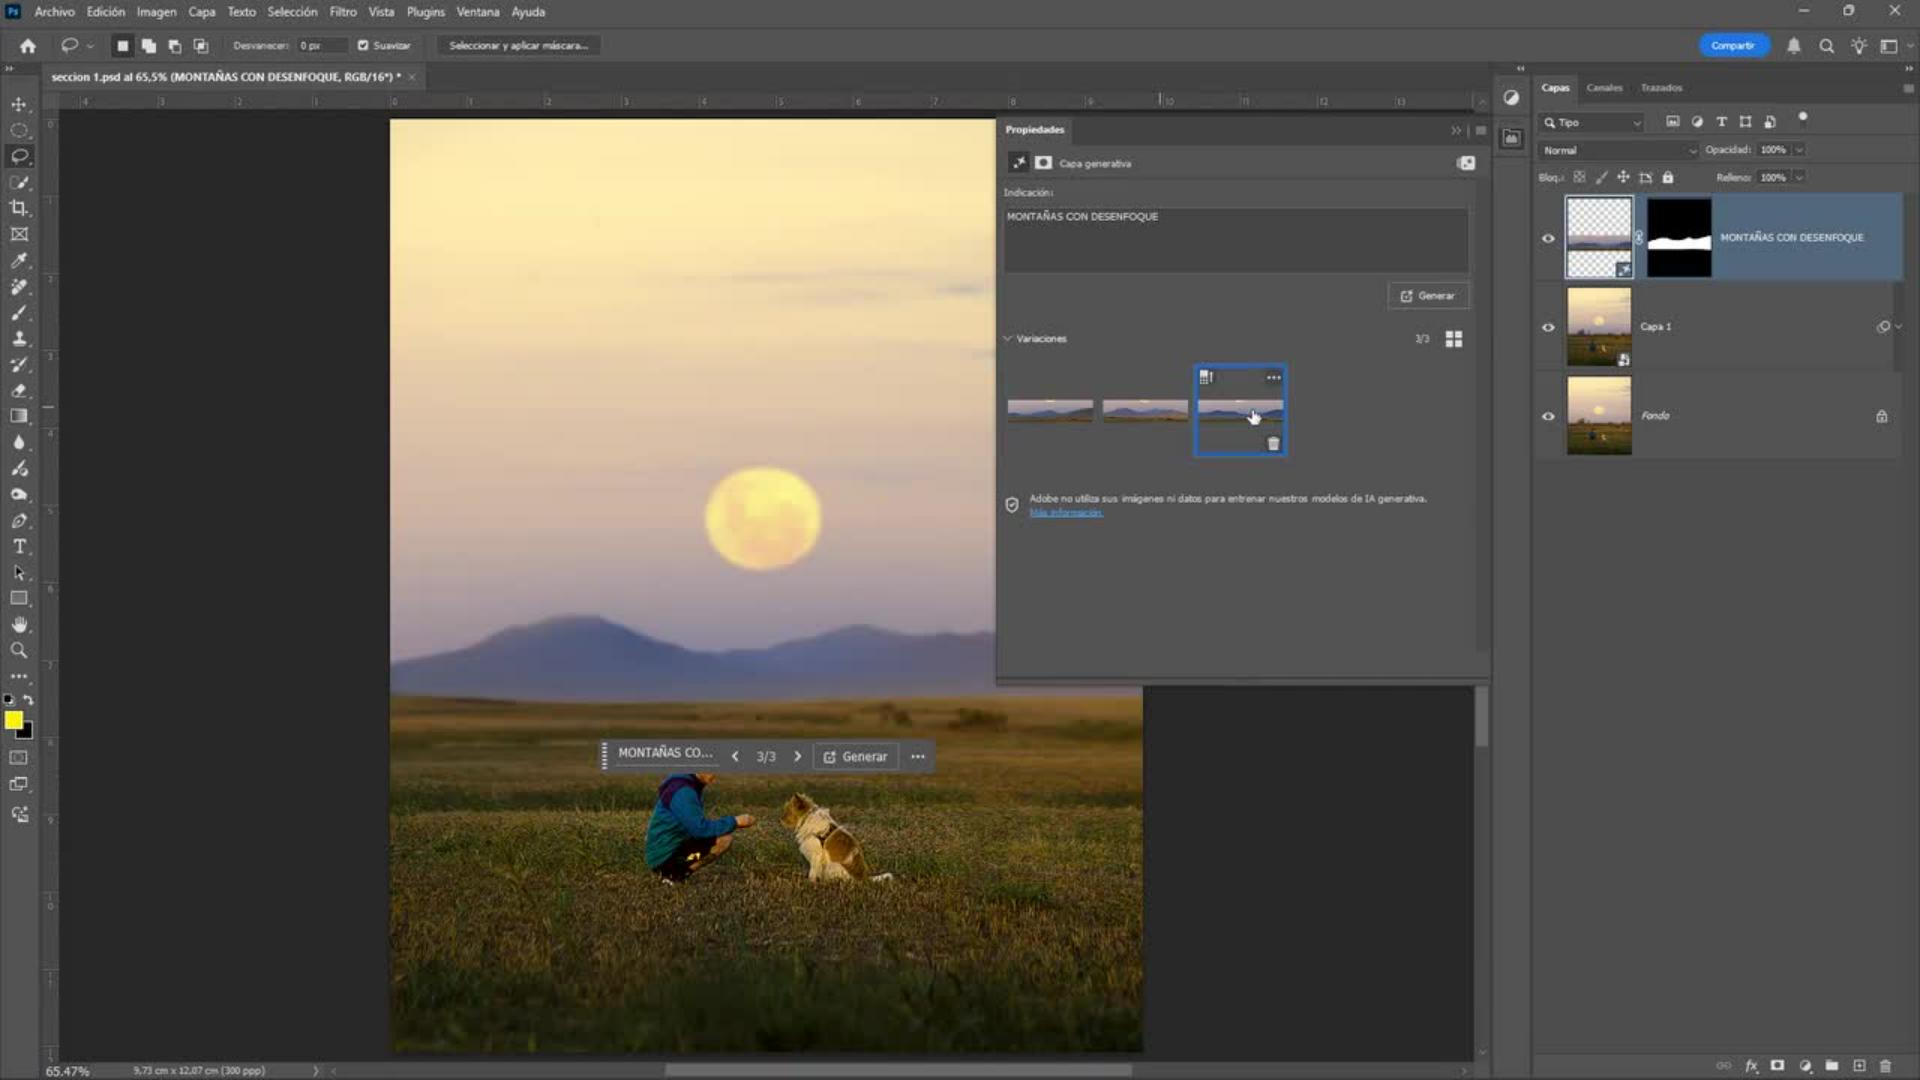Viewport: 1920px width, 1080px height.
Task: Click Generar in the Propiedades panel
Action: pyautogui.click(x=1427, y=296)
